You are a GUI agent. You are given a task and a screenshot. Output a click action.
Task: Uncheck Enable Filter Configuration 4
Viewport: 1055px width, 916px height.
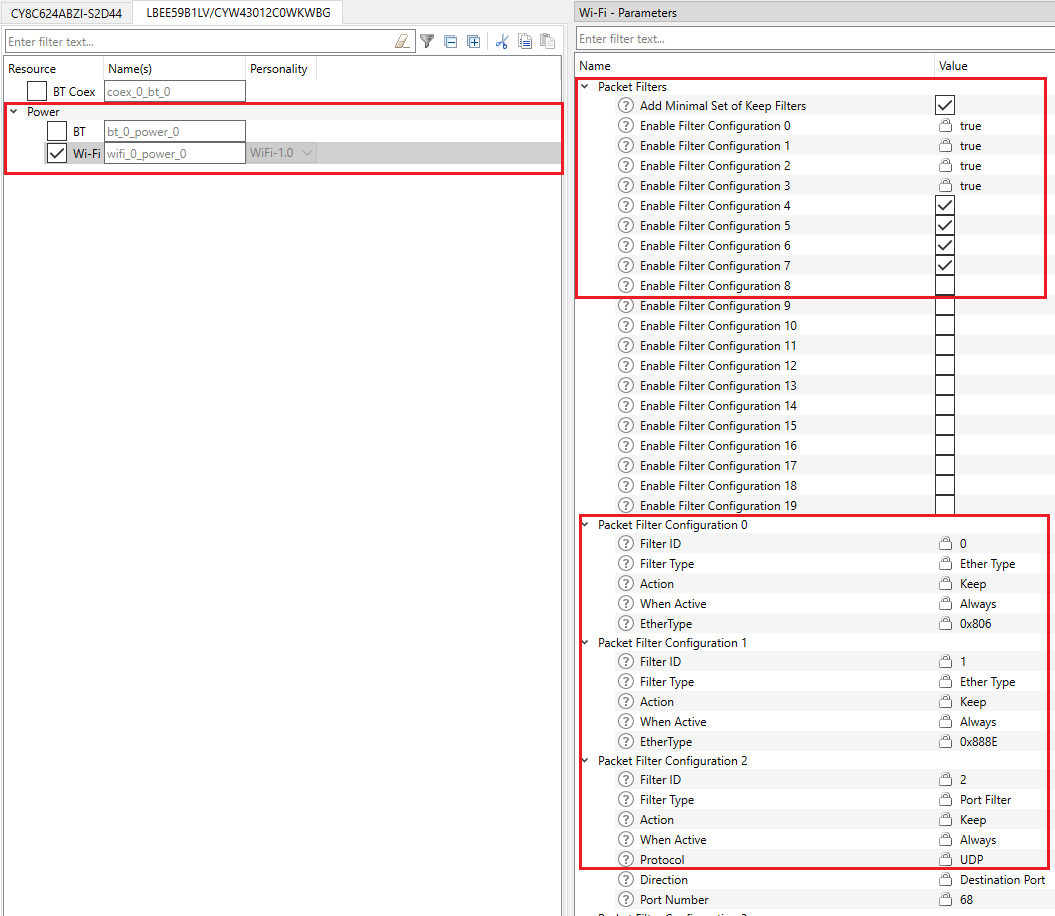coord(945,205)
